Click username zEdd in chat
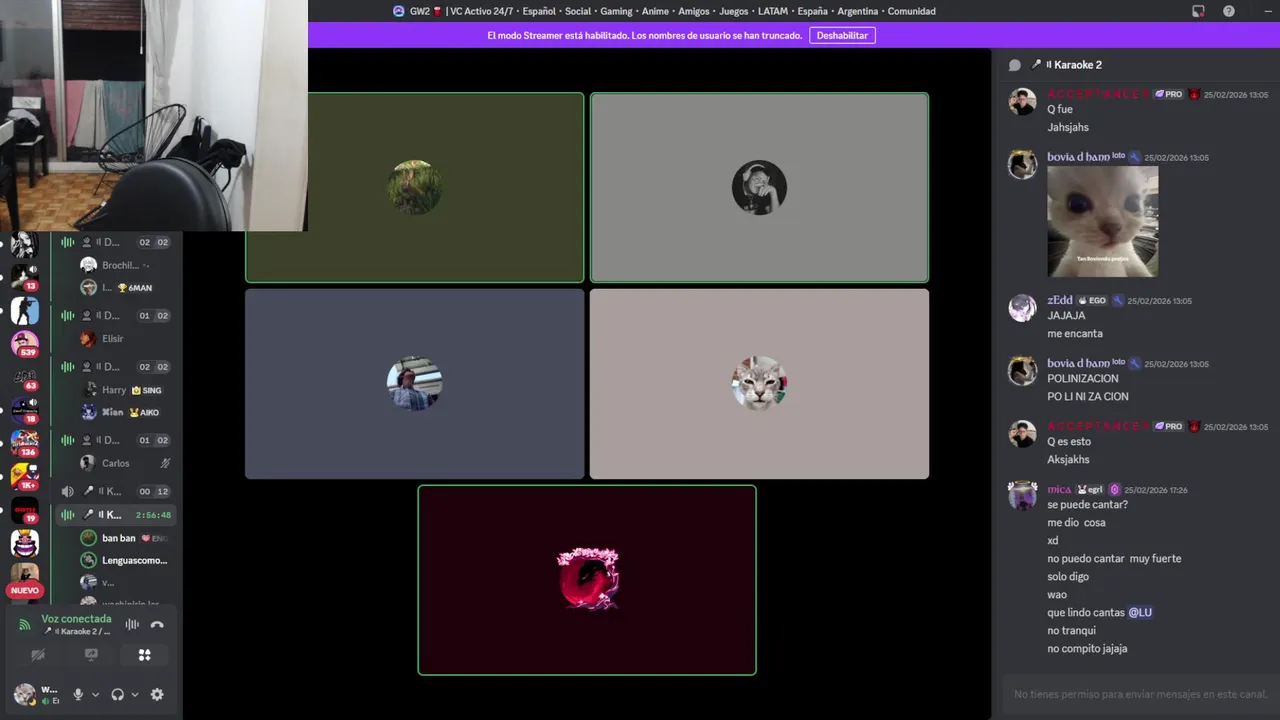The height and width of the screenshot is (720, 1280). pyautogui.click(x=1059, y=300)
